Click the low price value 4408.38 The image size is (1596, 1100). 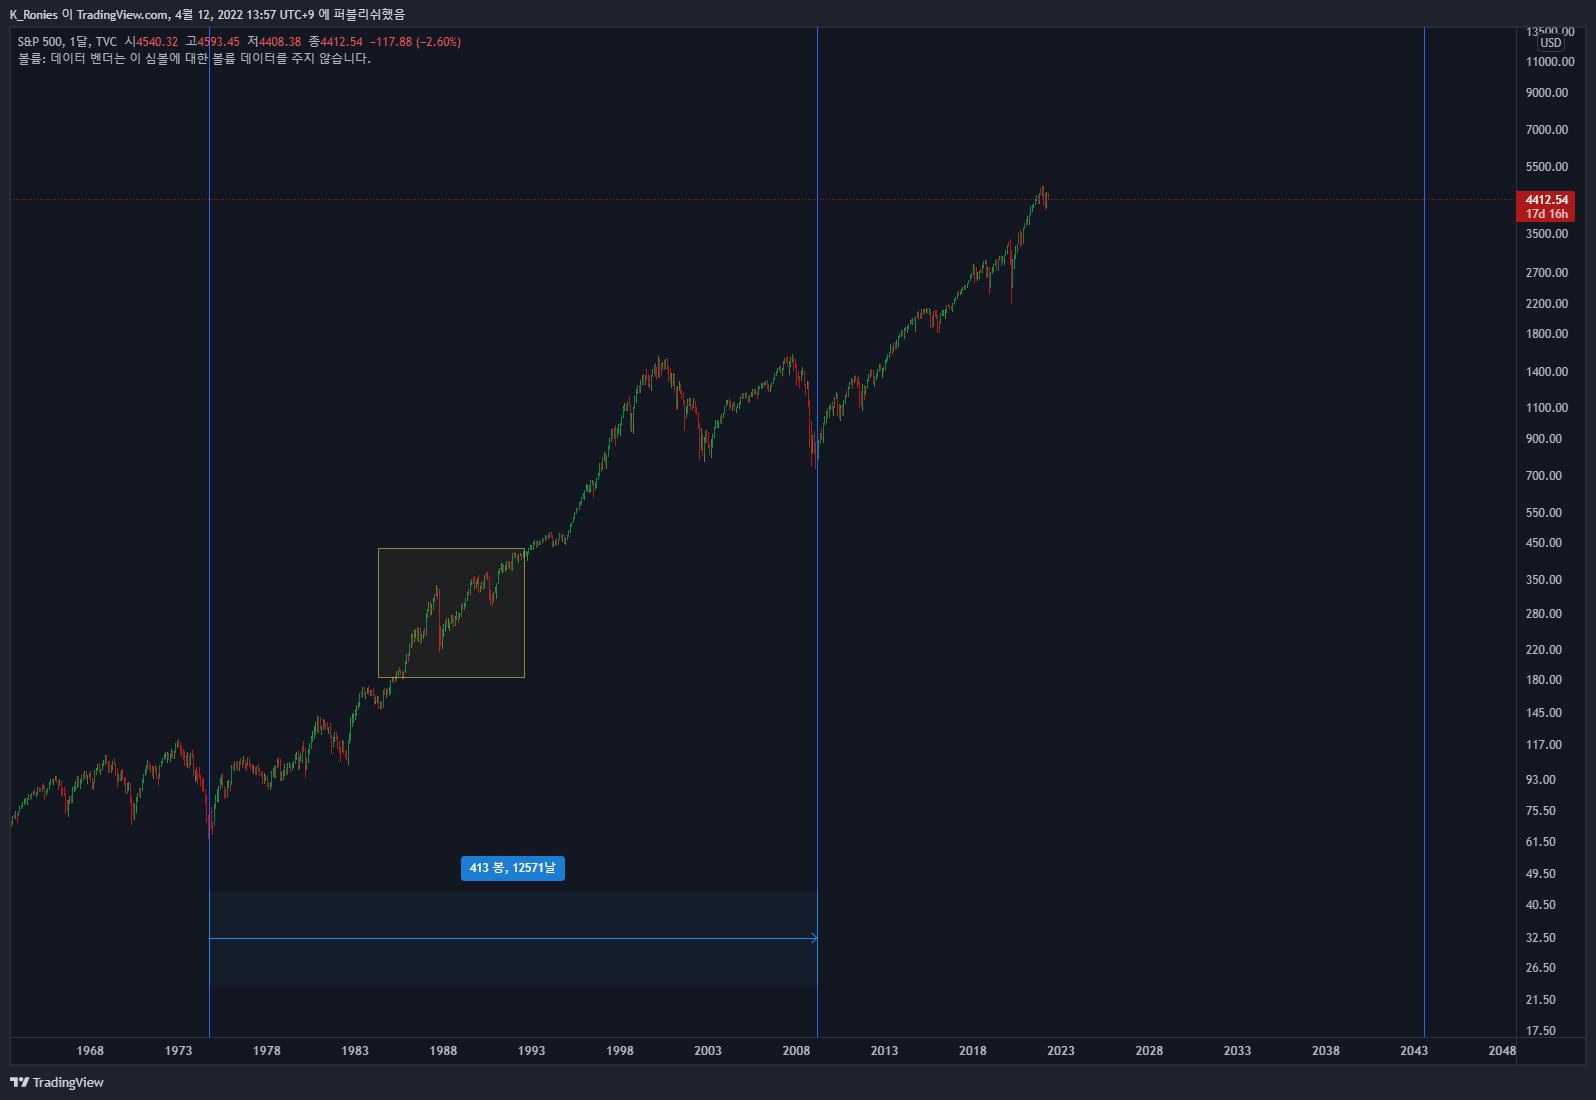280,42
